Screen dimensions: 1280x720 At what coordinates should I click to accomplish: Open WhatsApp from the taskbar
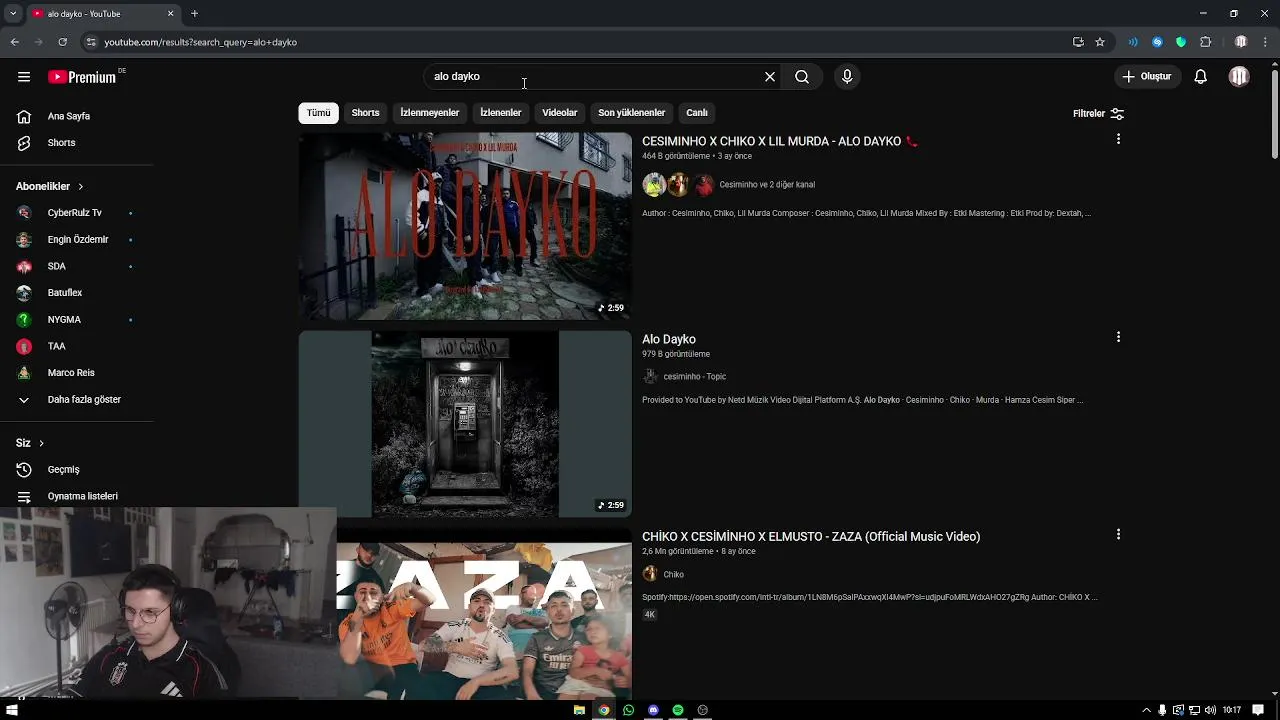(628, 710)
